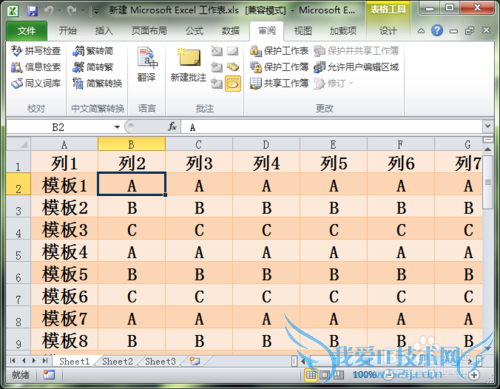Image resolution: width=500 pixels, height=389 pixels.
Task: Switch to the 数据 ribbon tab
Action: pyautogui.click(x=231, y=31)
